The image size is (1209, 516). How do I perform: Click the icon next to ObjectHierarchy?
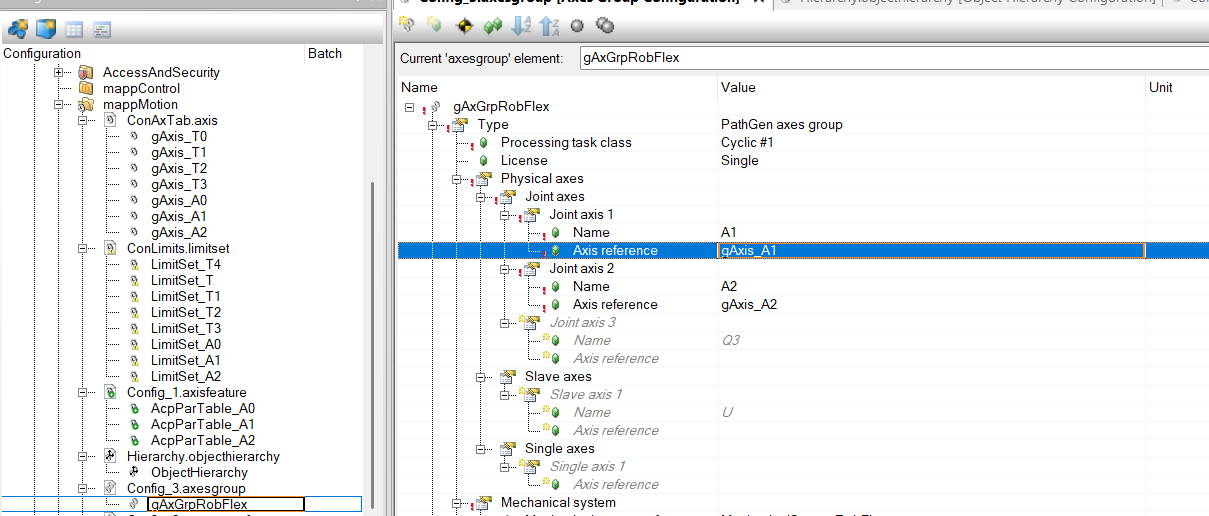pyautogui.click(x=134, y=472)
